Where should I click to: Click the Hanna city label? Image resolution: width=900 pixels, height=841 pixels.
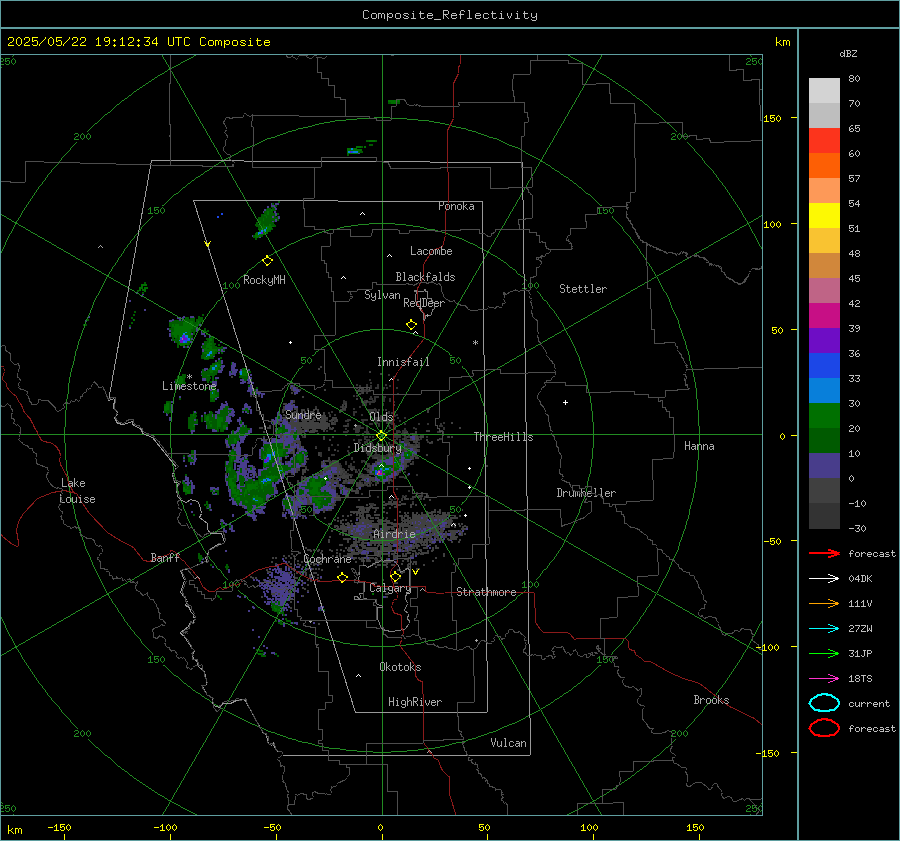699,446
